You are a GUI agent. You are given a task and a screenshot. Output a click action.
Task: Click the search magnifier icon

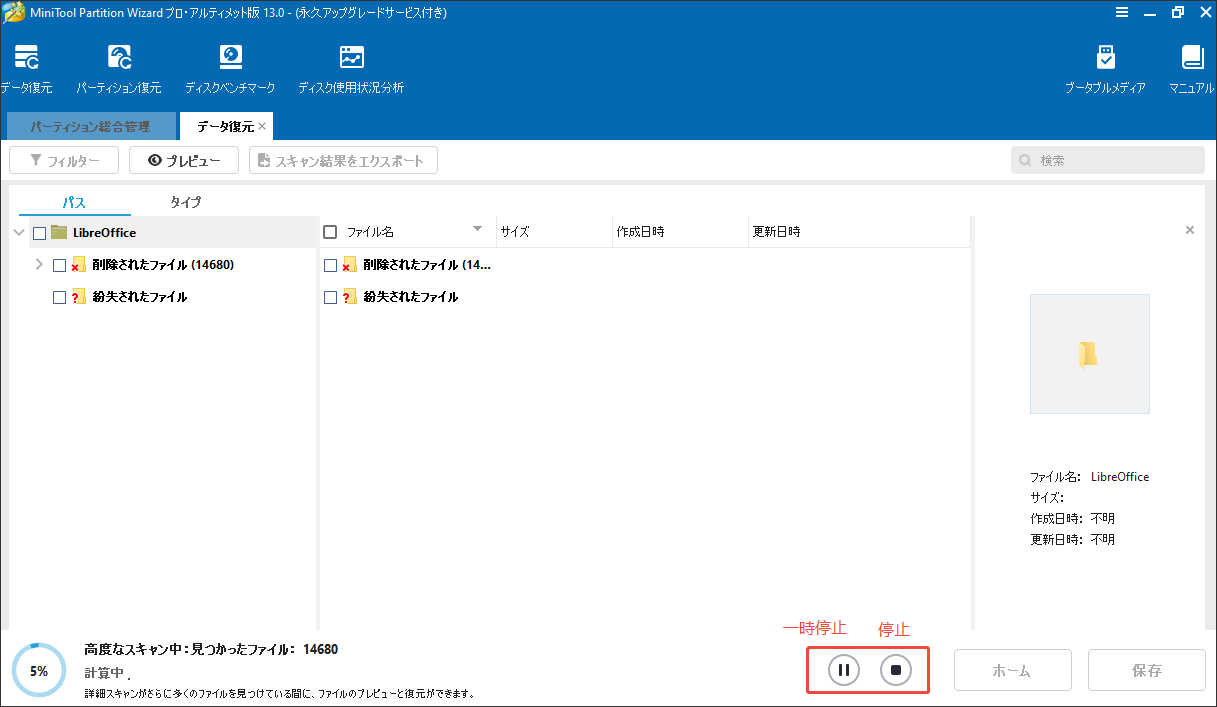(x=1026, y=160)
